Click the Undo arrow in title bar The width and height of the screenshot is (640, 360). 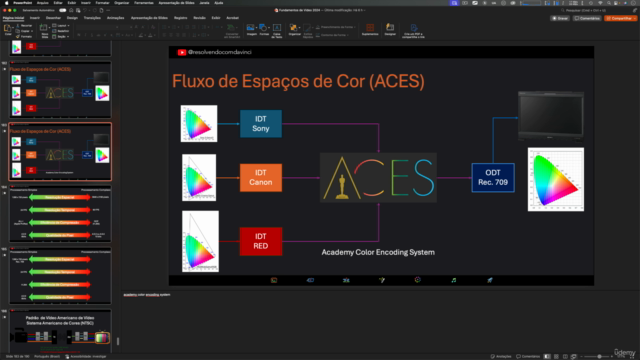click(86, 10)
